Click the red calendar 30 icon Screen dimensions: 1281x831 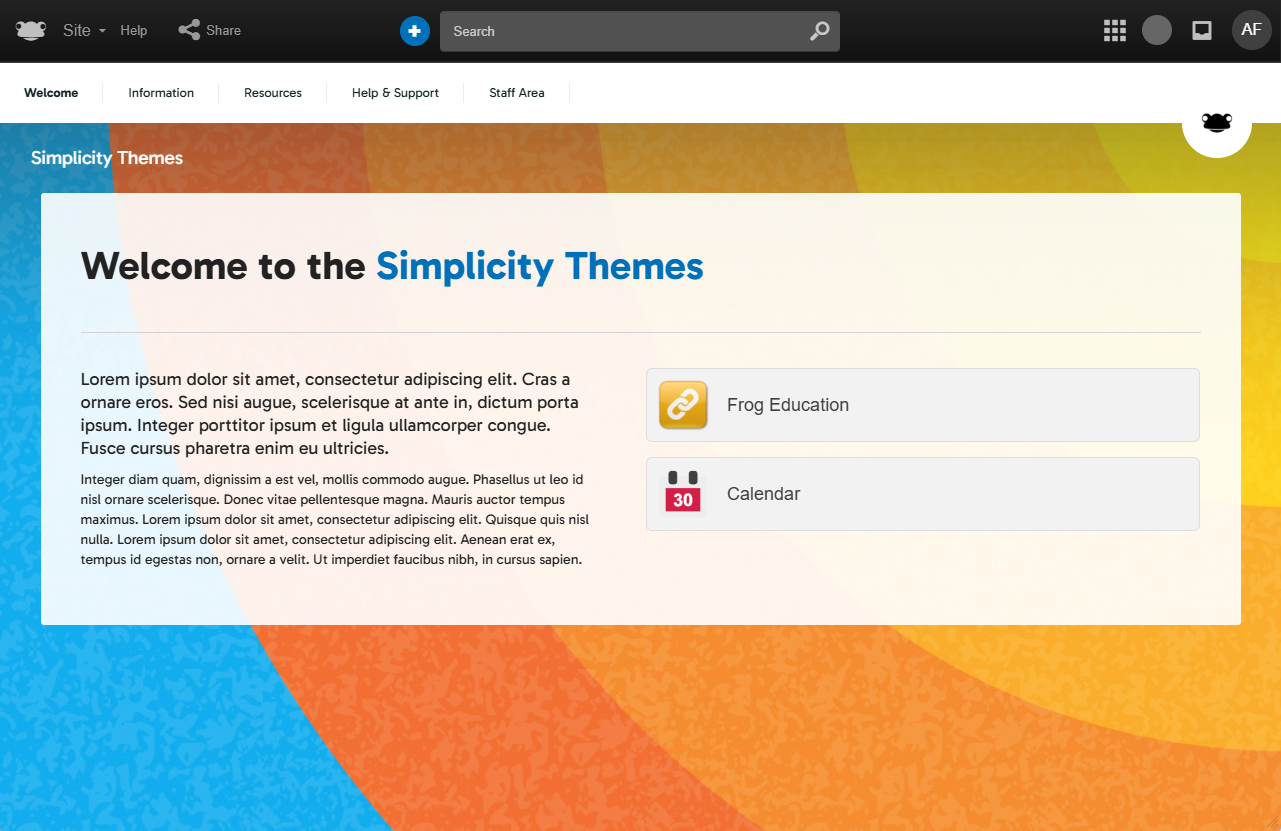click(683, 493)
